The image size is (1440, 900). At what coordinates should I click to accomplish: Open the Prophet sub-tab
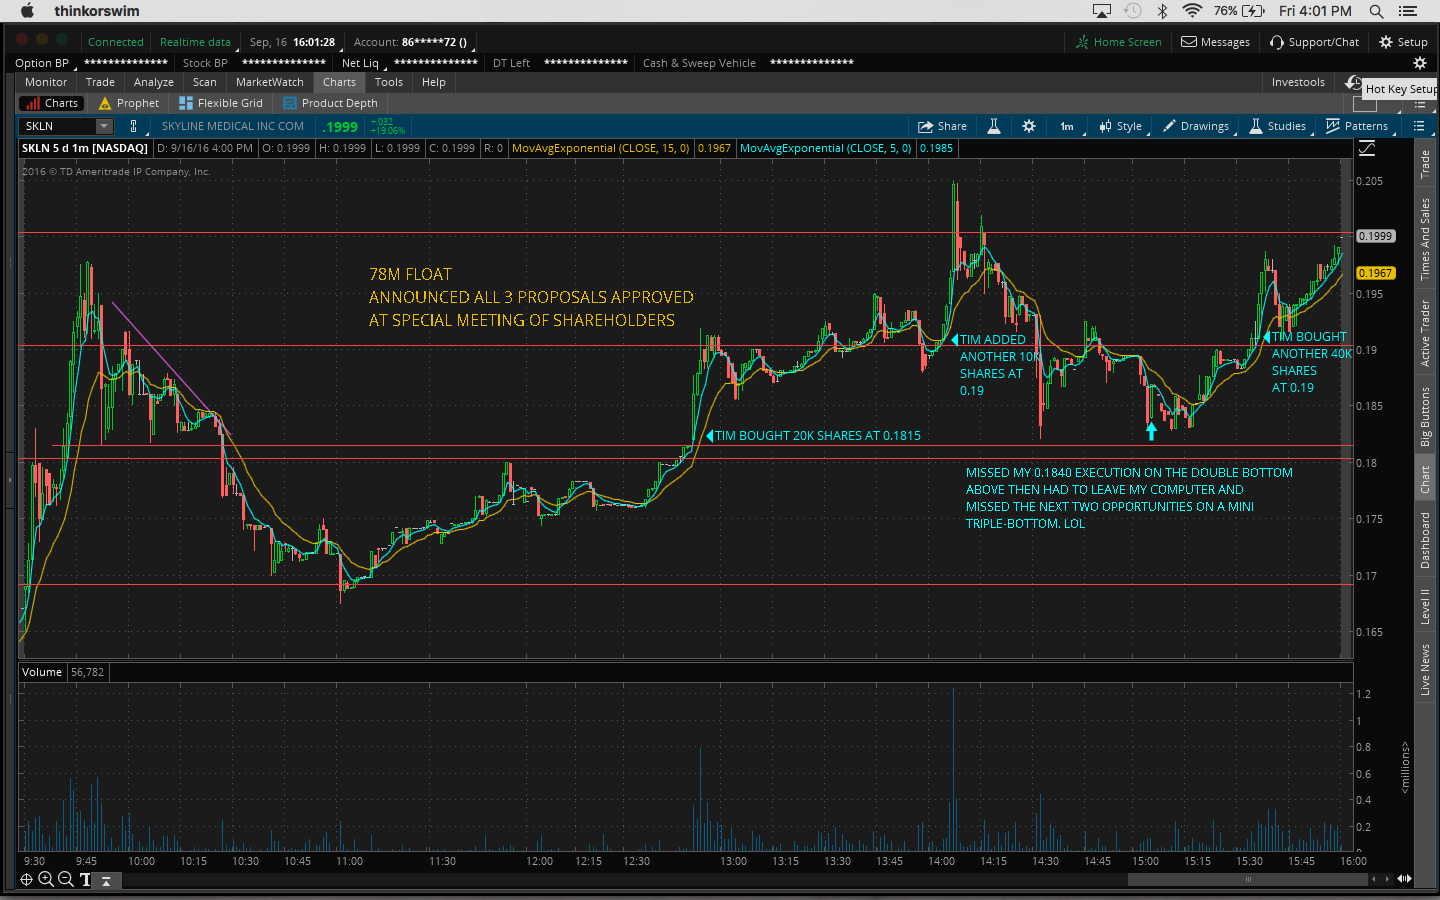click(x=129, y=103)
